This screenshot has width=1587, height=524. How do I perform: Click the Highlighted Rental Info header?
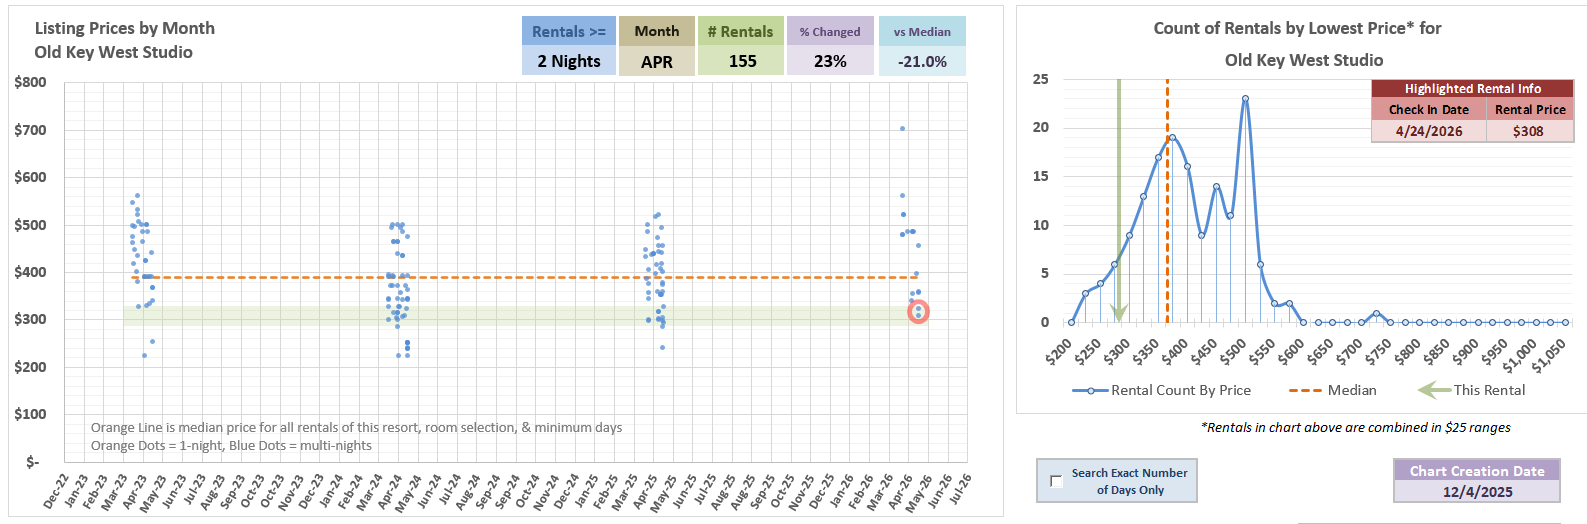1472,89
